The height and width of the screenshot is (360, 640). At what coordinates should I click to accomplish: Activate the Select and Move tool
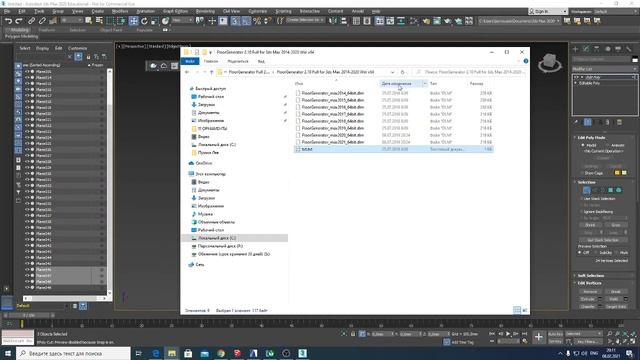pos(133,21)
